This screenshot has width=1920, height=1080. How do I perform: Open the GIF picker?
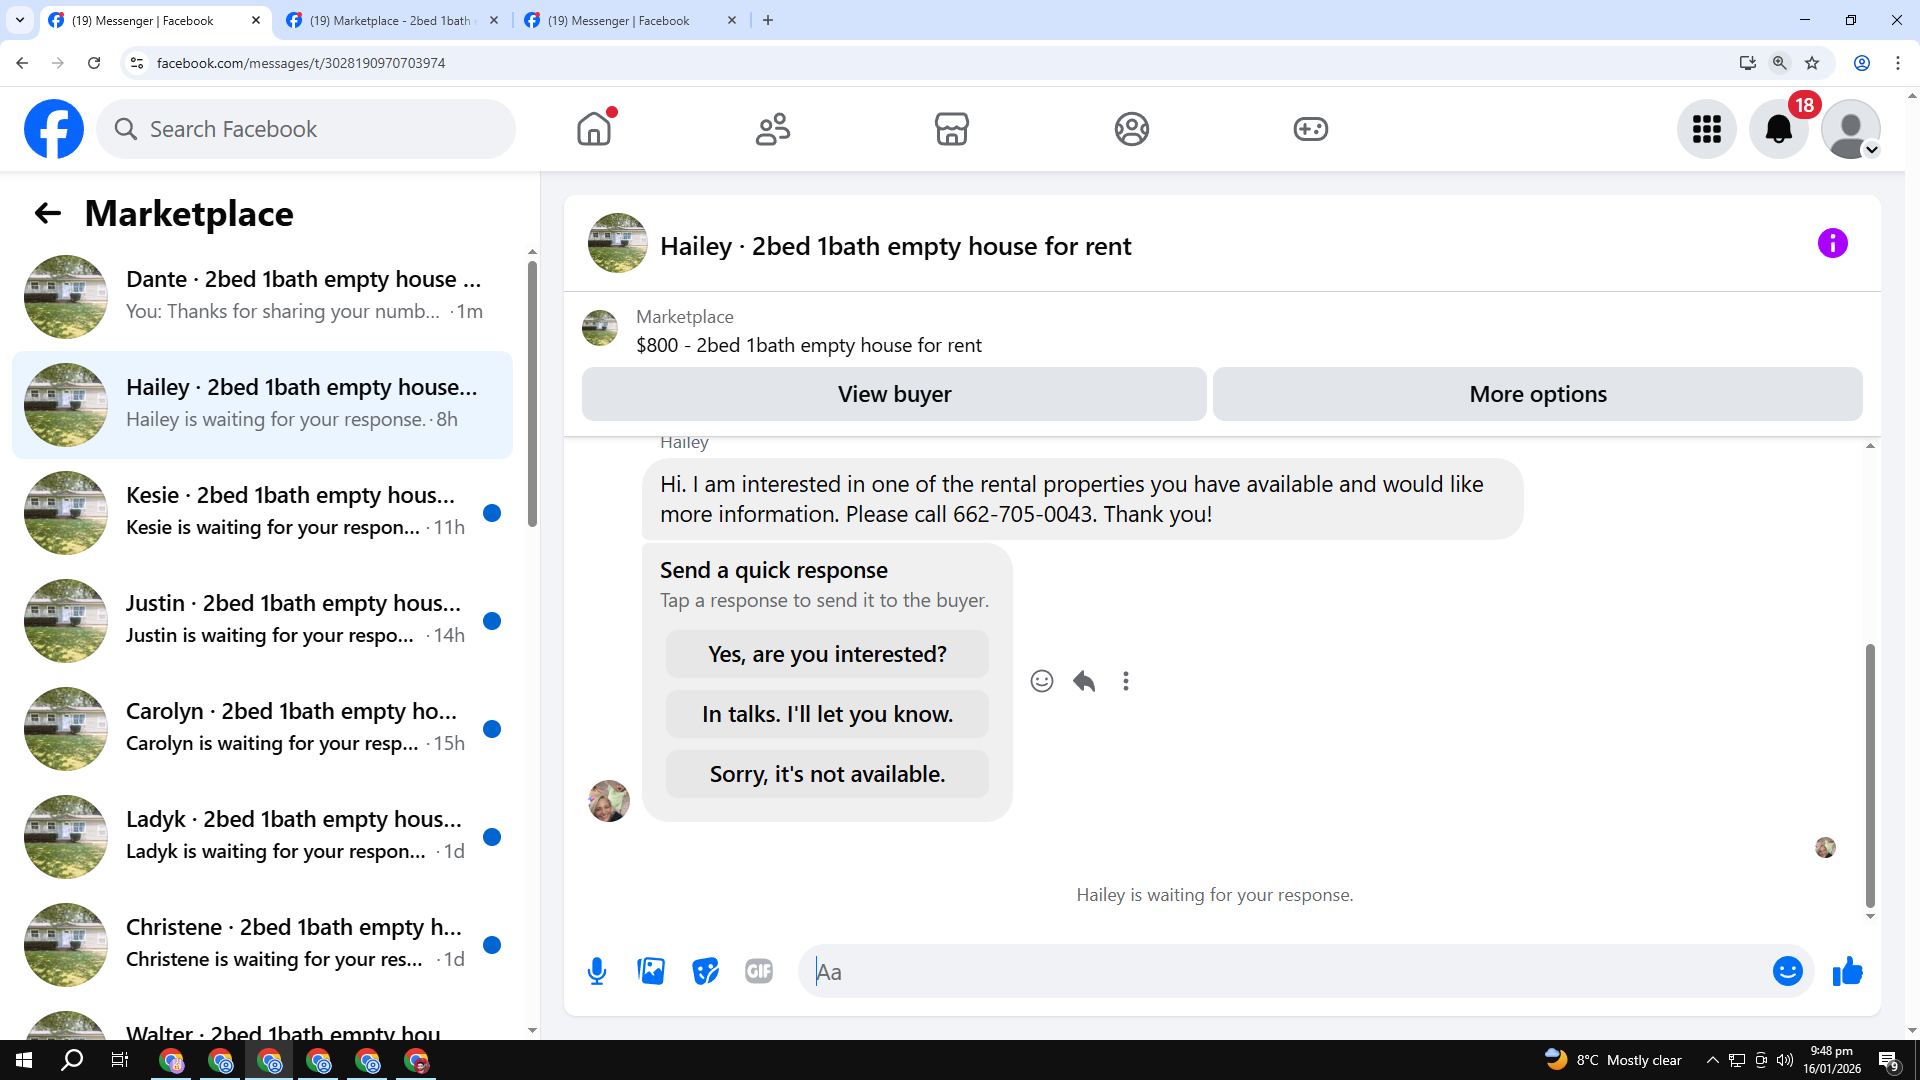coord(759,971)
